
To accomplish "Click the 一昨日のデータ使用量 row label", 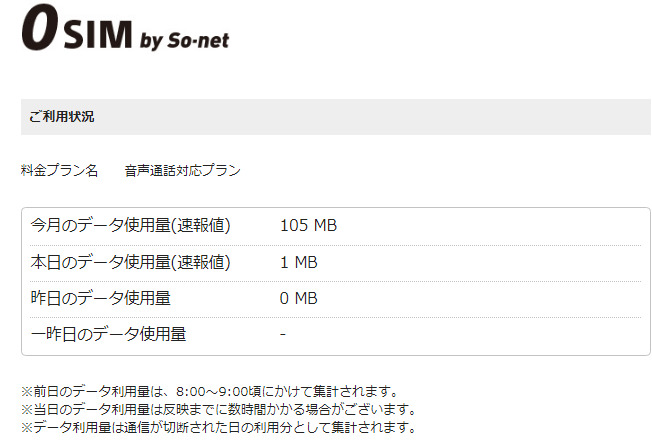I will (109, 334).
